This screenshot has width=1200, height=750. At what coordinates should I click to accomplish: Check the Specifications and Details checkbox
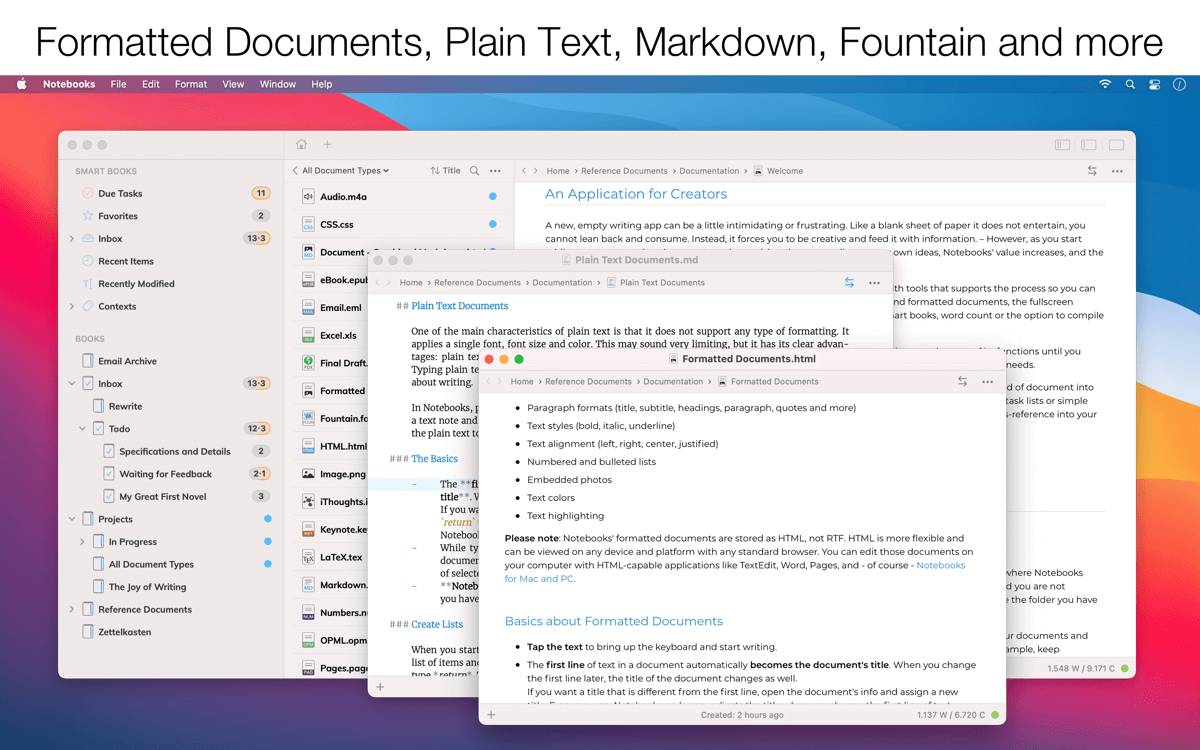click(109, 452)
